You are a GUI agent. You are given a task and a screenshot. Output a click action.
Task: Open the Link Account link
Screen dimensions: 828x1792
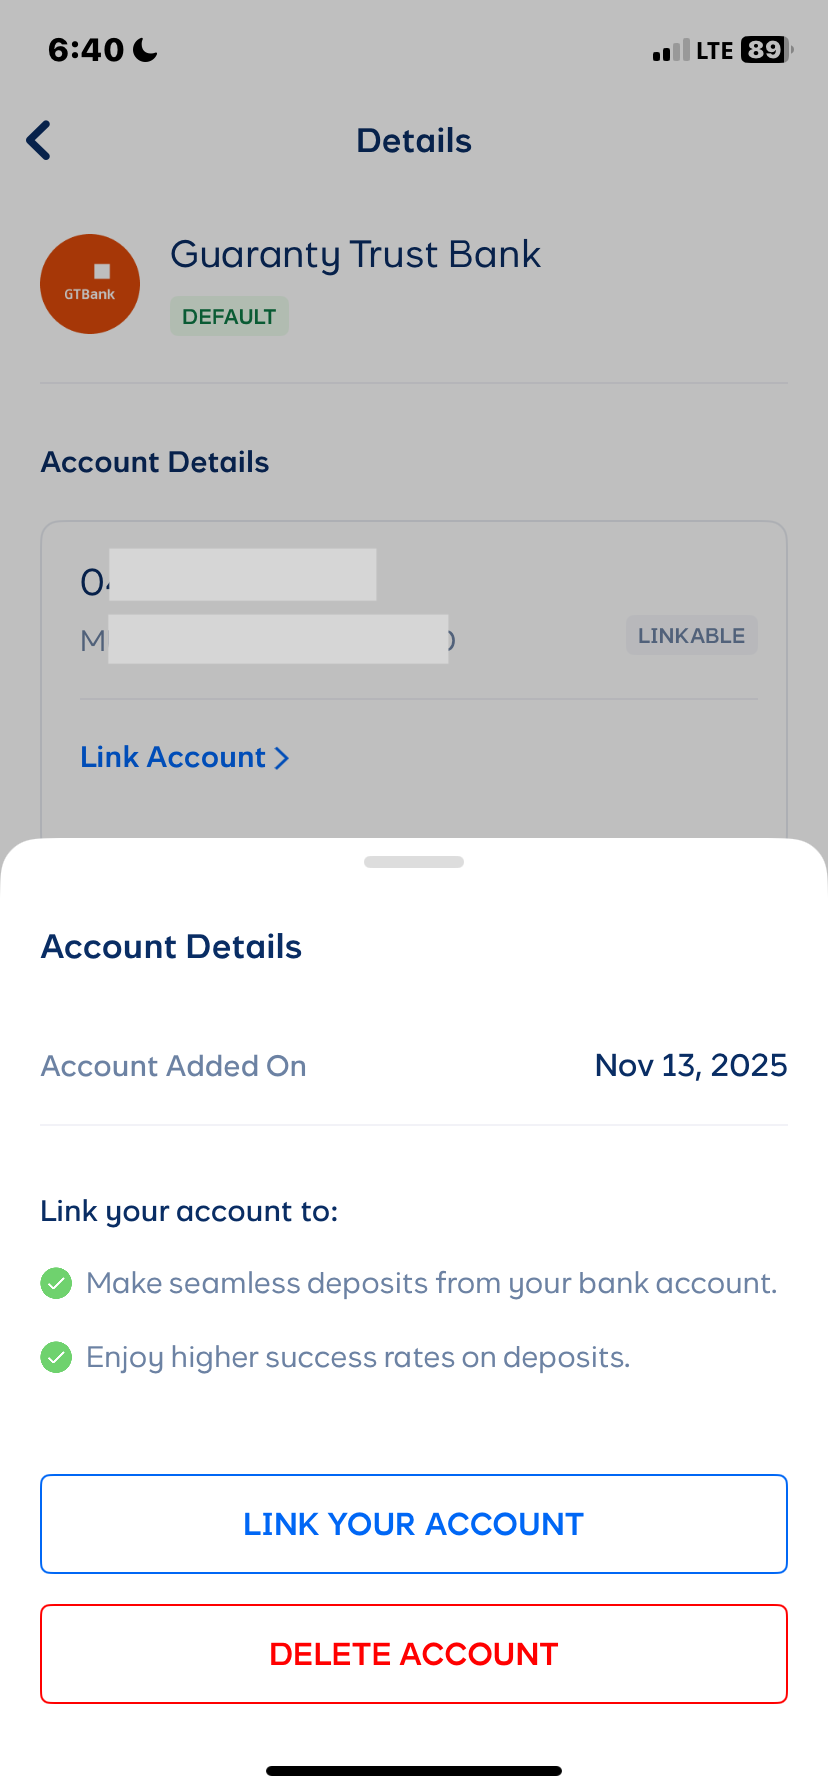click(x=173, y=758)
